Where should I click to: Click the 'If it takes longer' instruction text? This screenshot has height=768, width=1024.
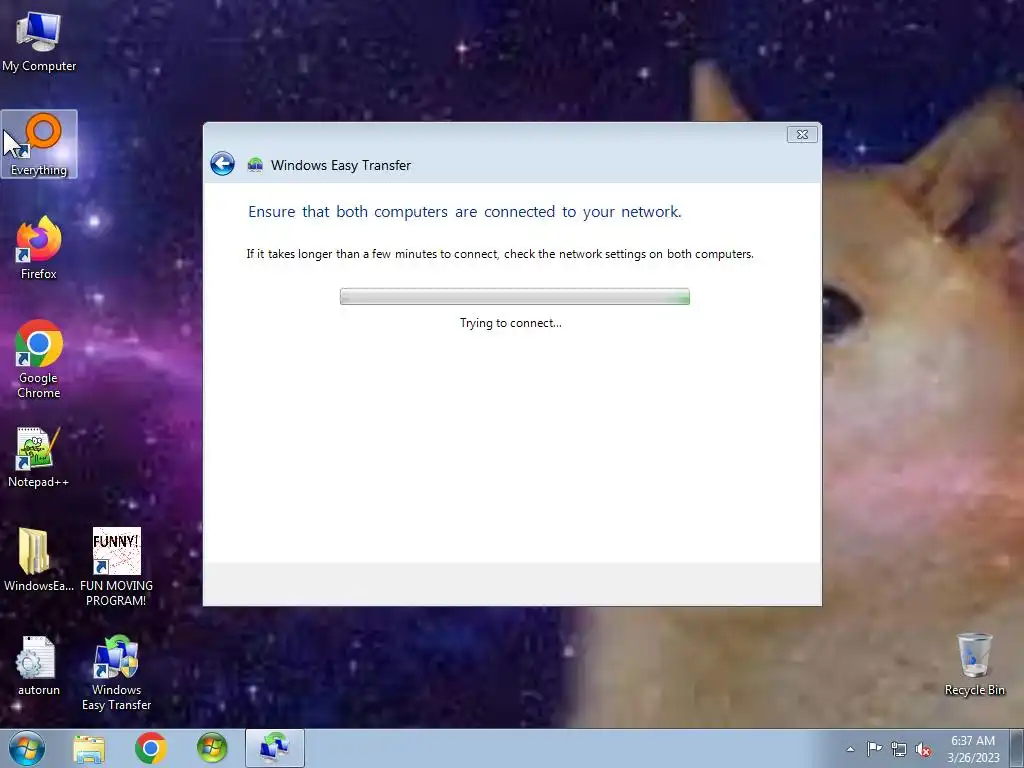[x=500, y=254]
